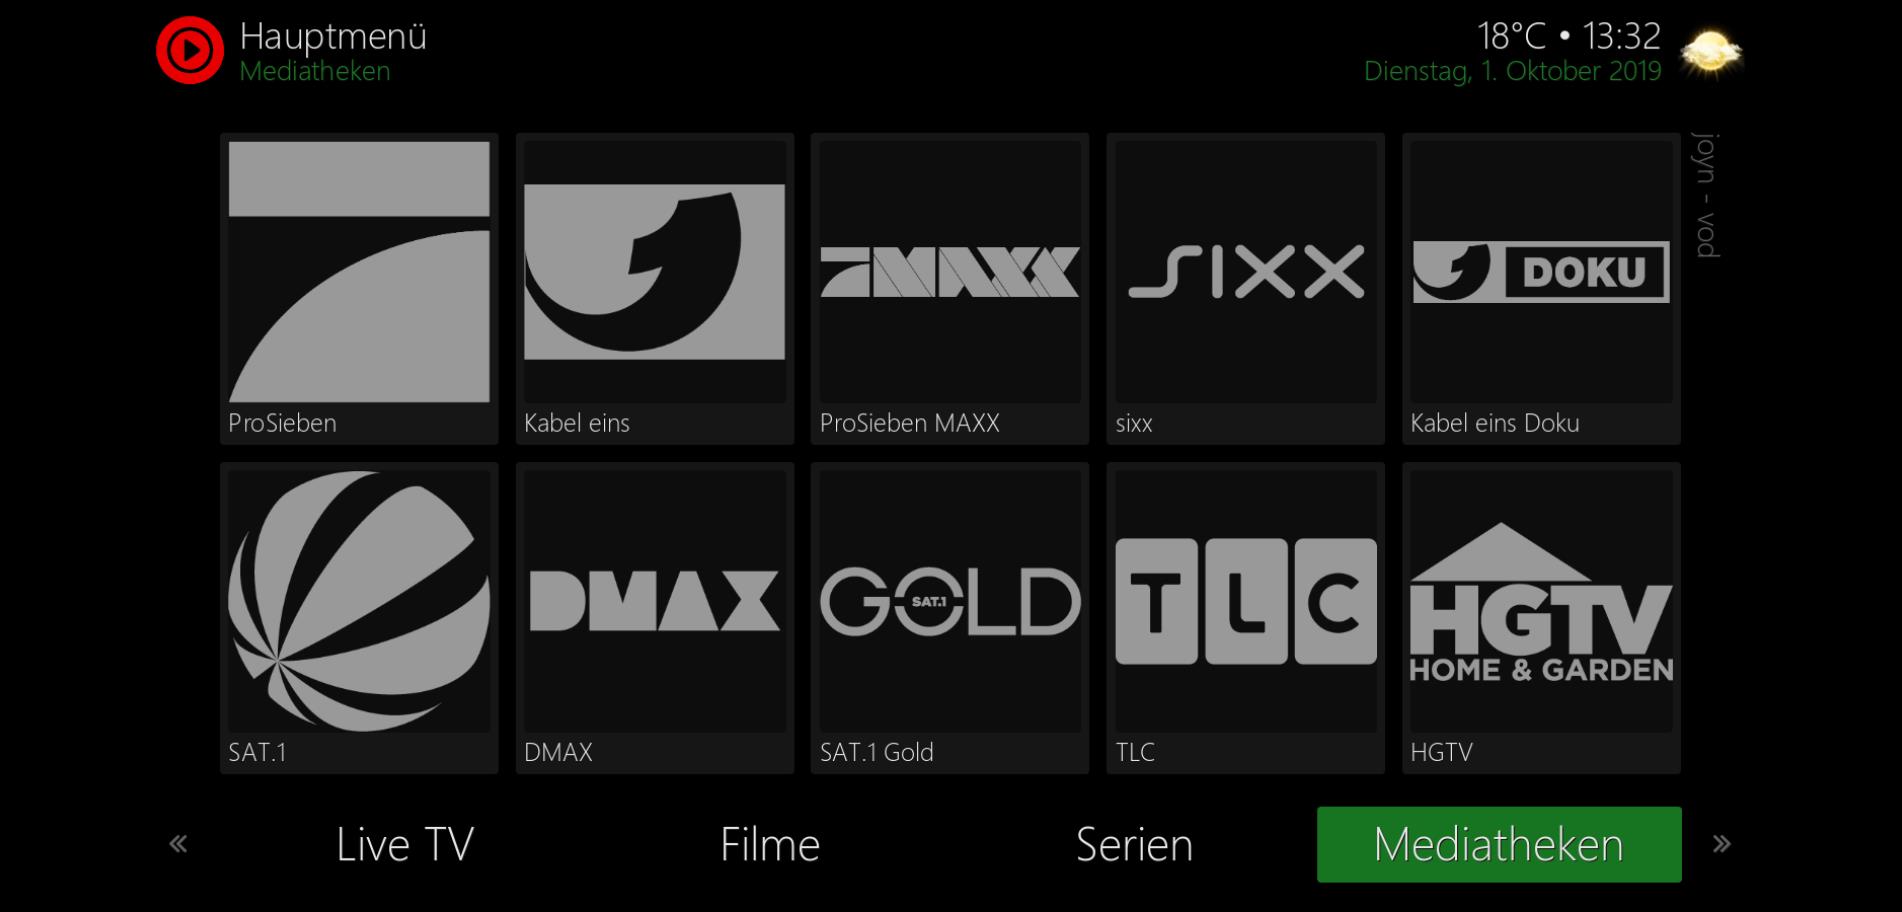The image size is (1902, 912).
Task: Click the red play logo in header
Action: (x=190, y=50)
